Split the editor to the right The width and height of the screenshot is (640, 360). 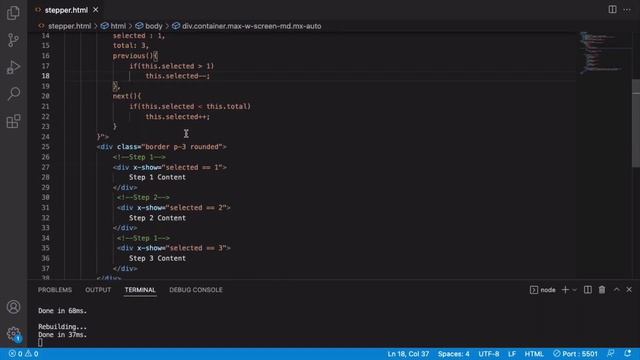pos(612,9)
